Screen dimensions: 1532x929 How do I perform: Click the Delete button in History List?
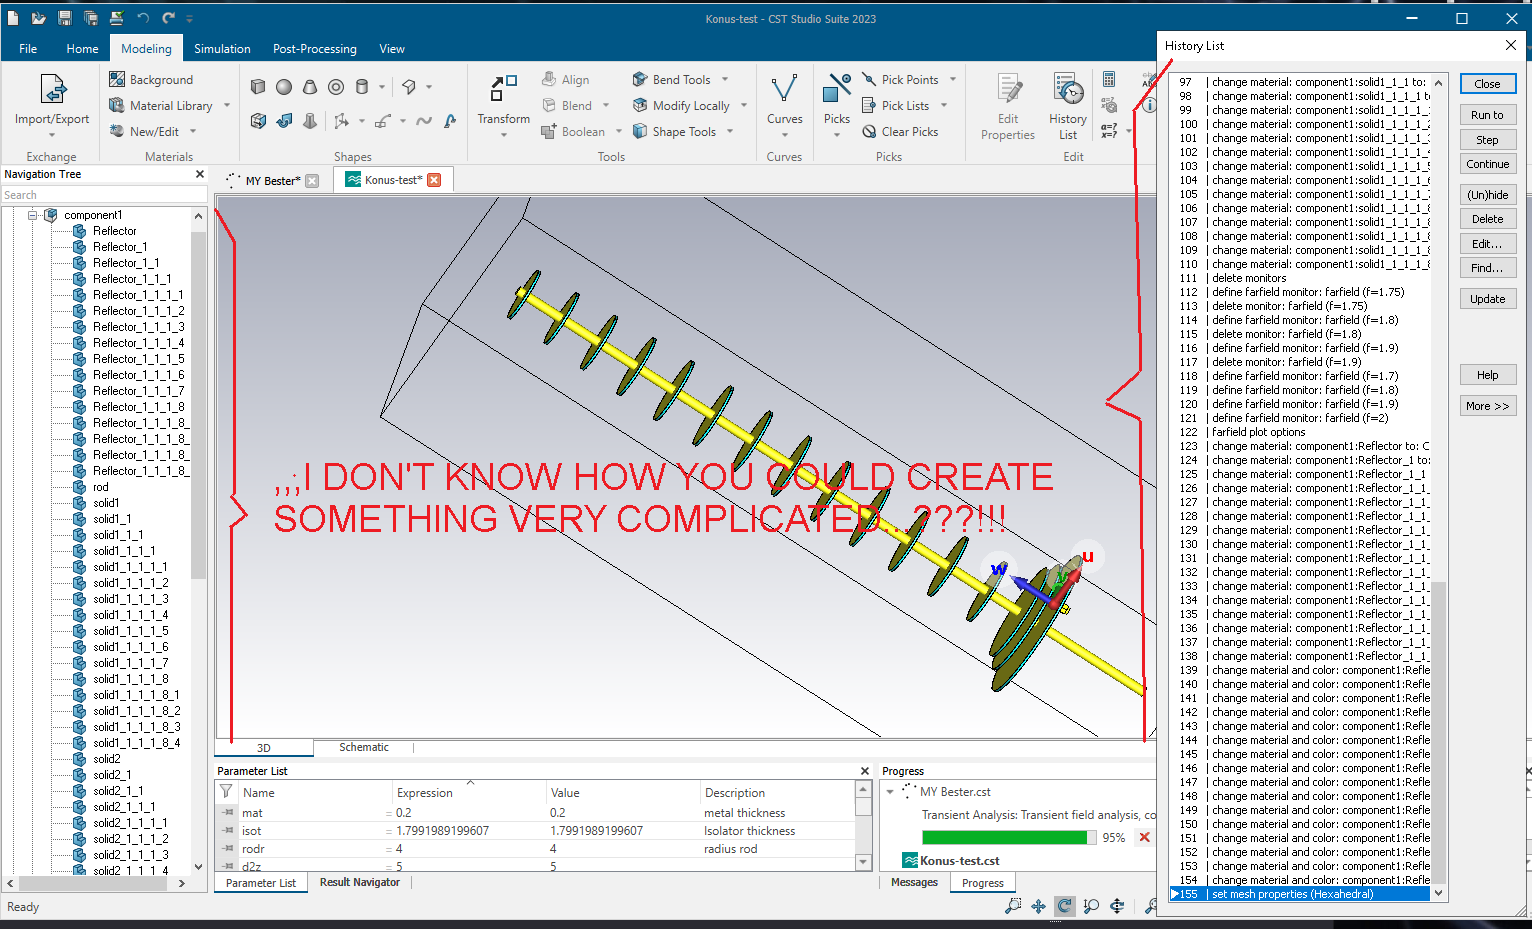coord(1488,219)
